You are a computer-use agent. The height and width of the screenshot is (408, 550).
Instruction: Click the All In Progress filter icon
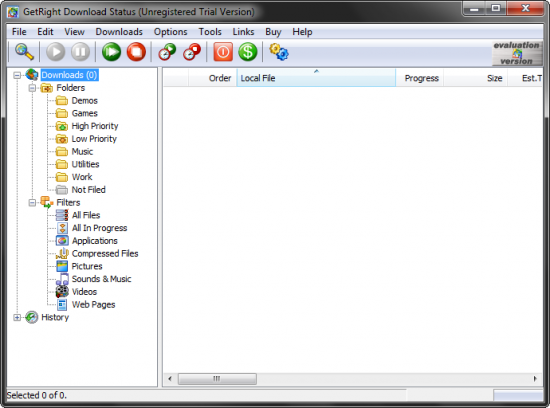[62, 228]
